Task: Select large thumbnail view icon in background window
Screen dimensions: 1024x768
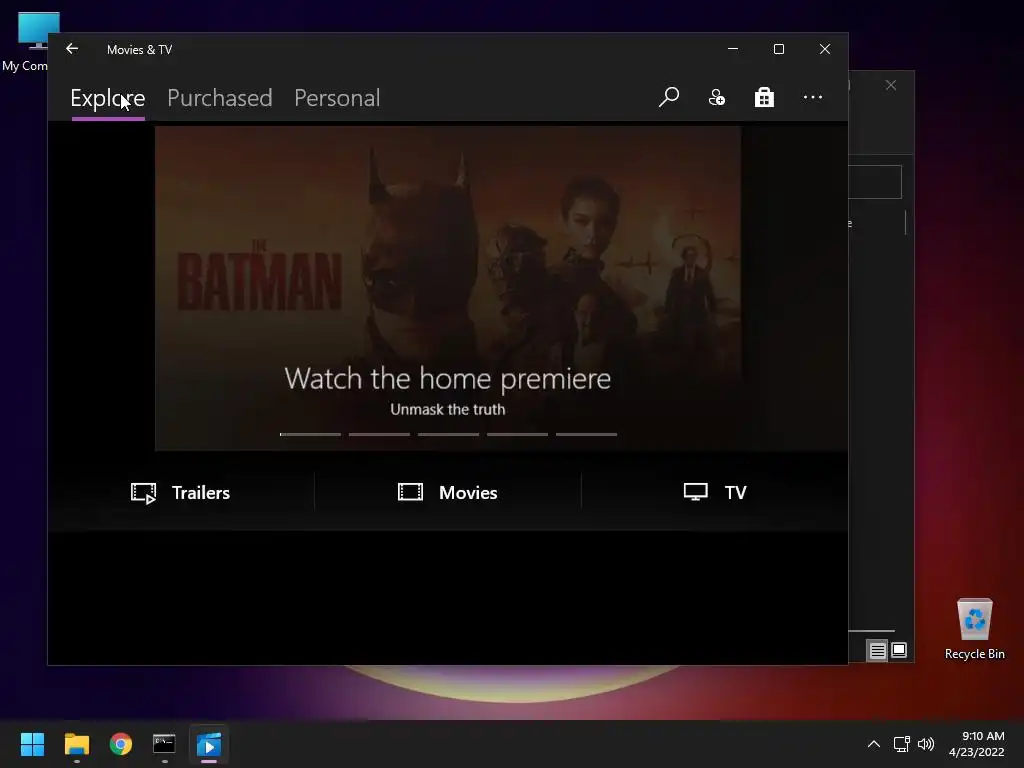Action: pos(899,650)
